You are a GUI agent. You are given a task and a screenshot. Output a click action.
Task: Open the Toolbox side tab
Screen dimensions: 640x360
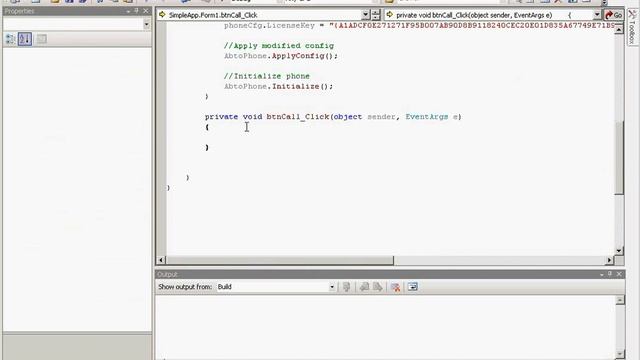632,28
